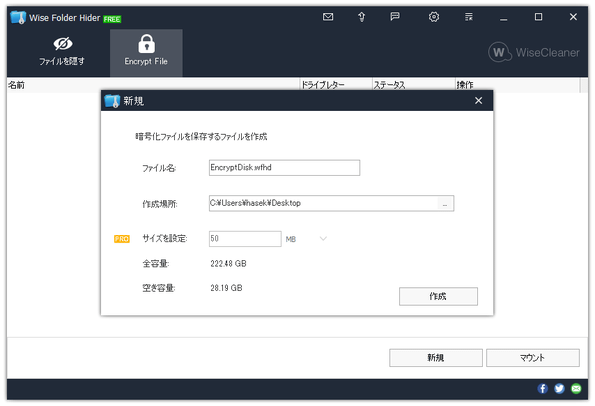595x406 pixels.
Task: Switch to Encrypt File tab
Action: [146, 53]
